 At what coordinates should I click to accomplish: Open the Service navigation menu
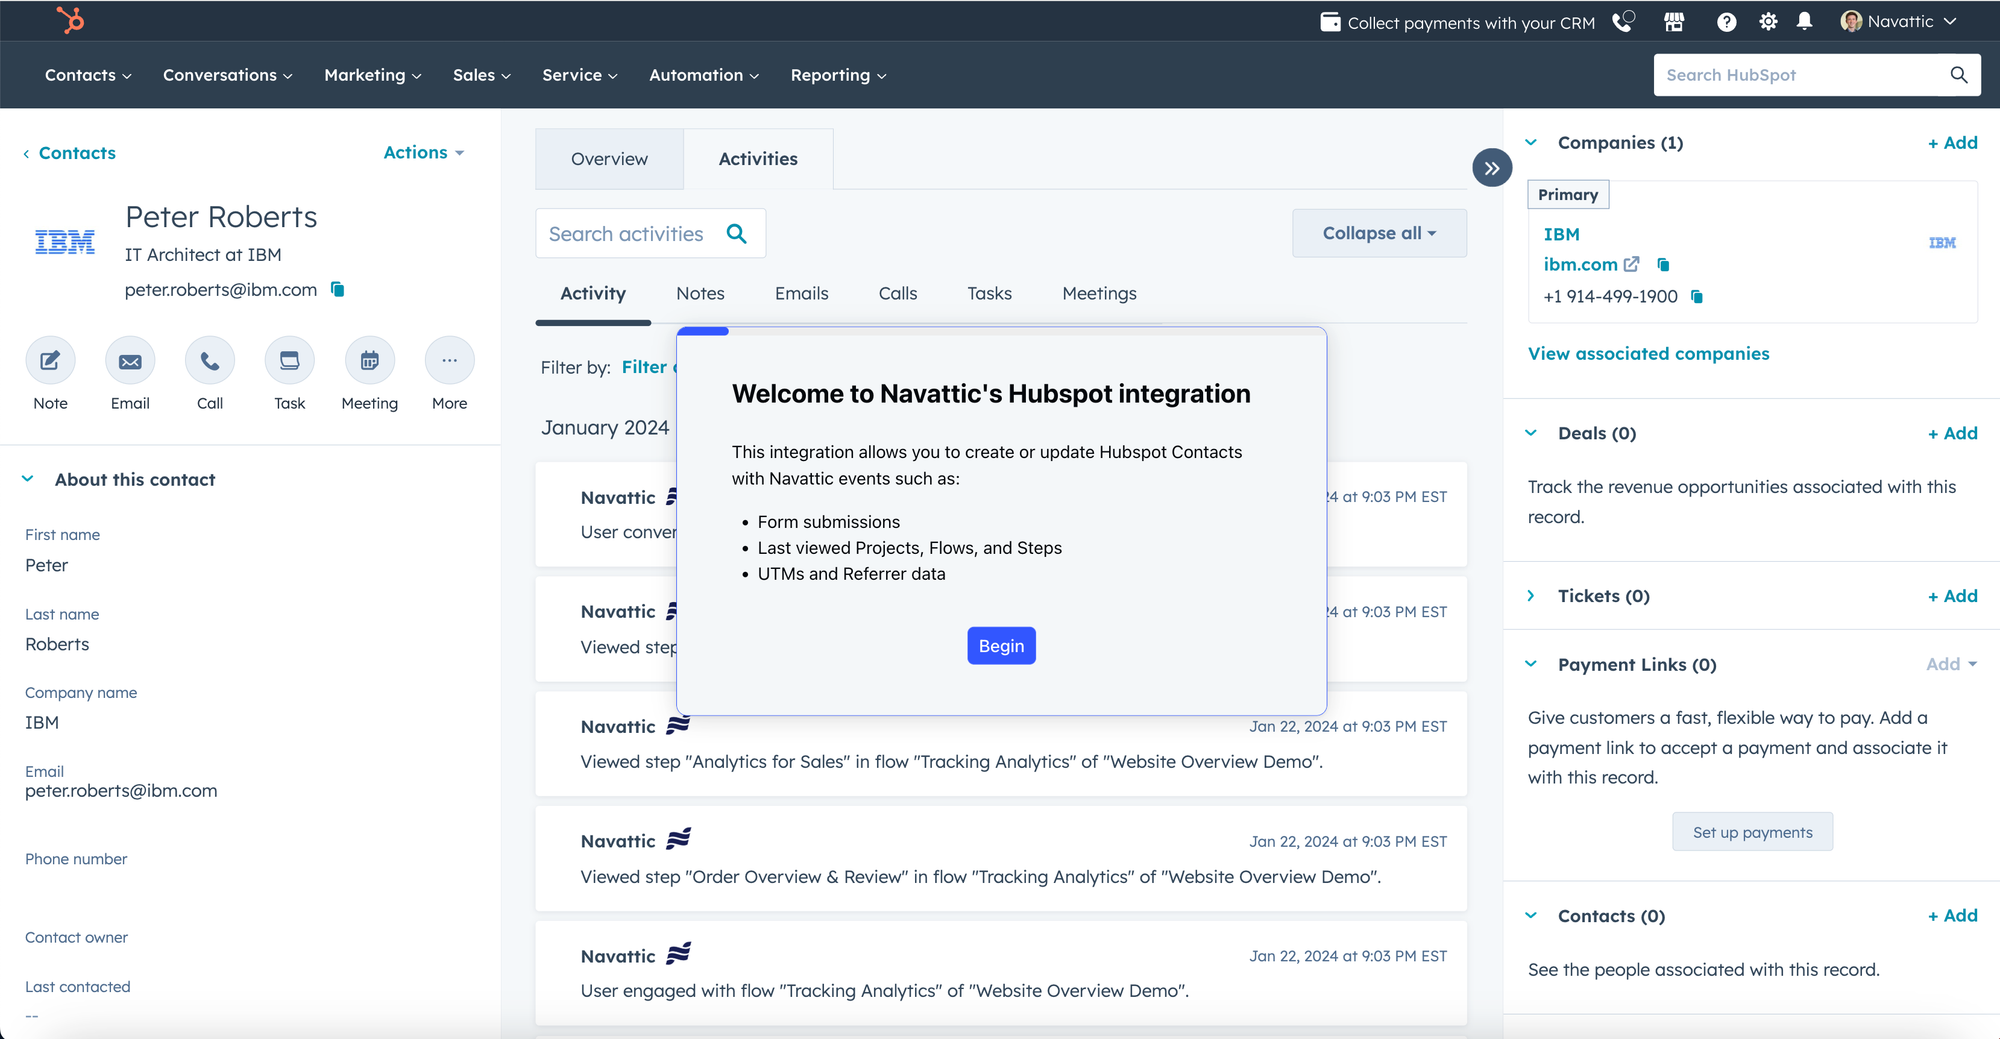[x=580, y=75]
